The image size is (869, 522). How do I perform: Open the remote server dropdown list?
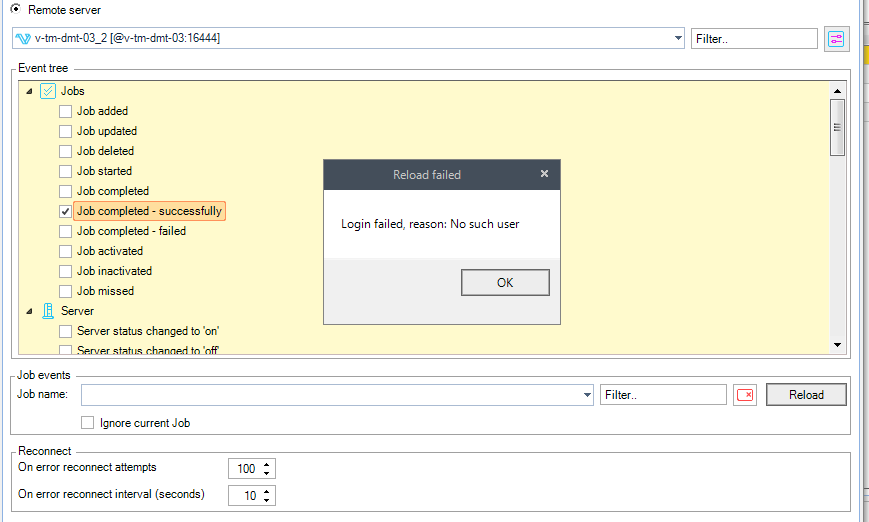(679, 39)
